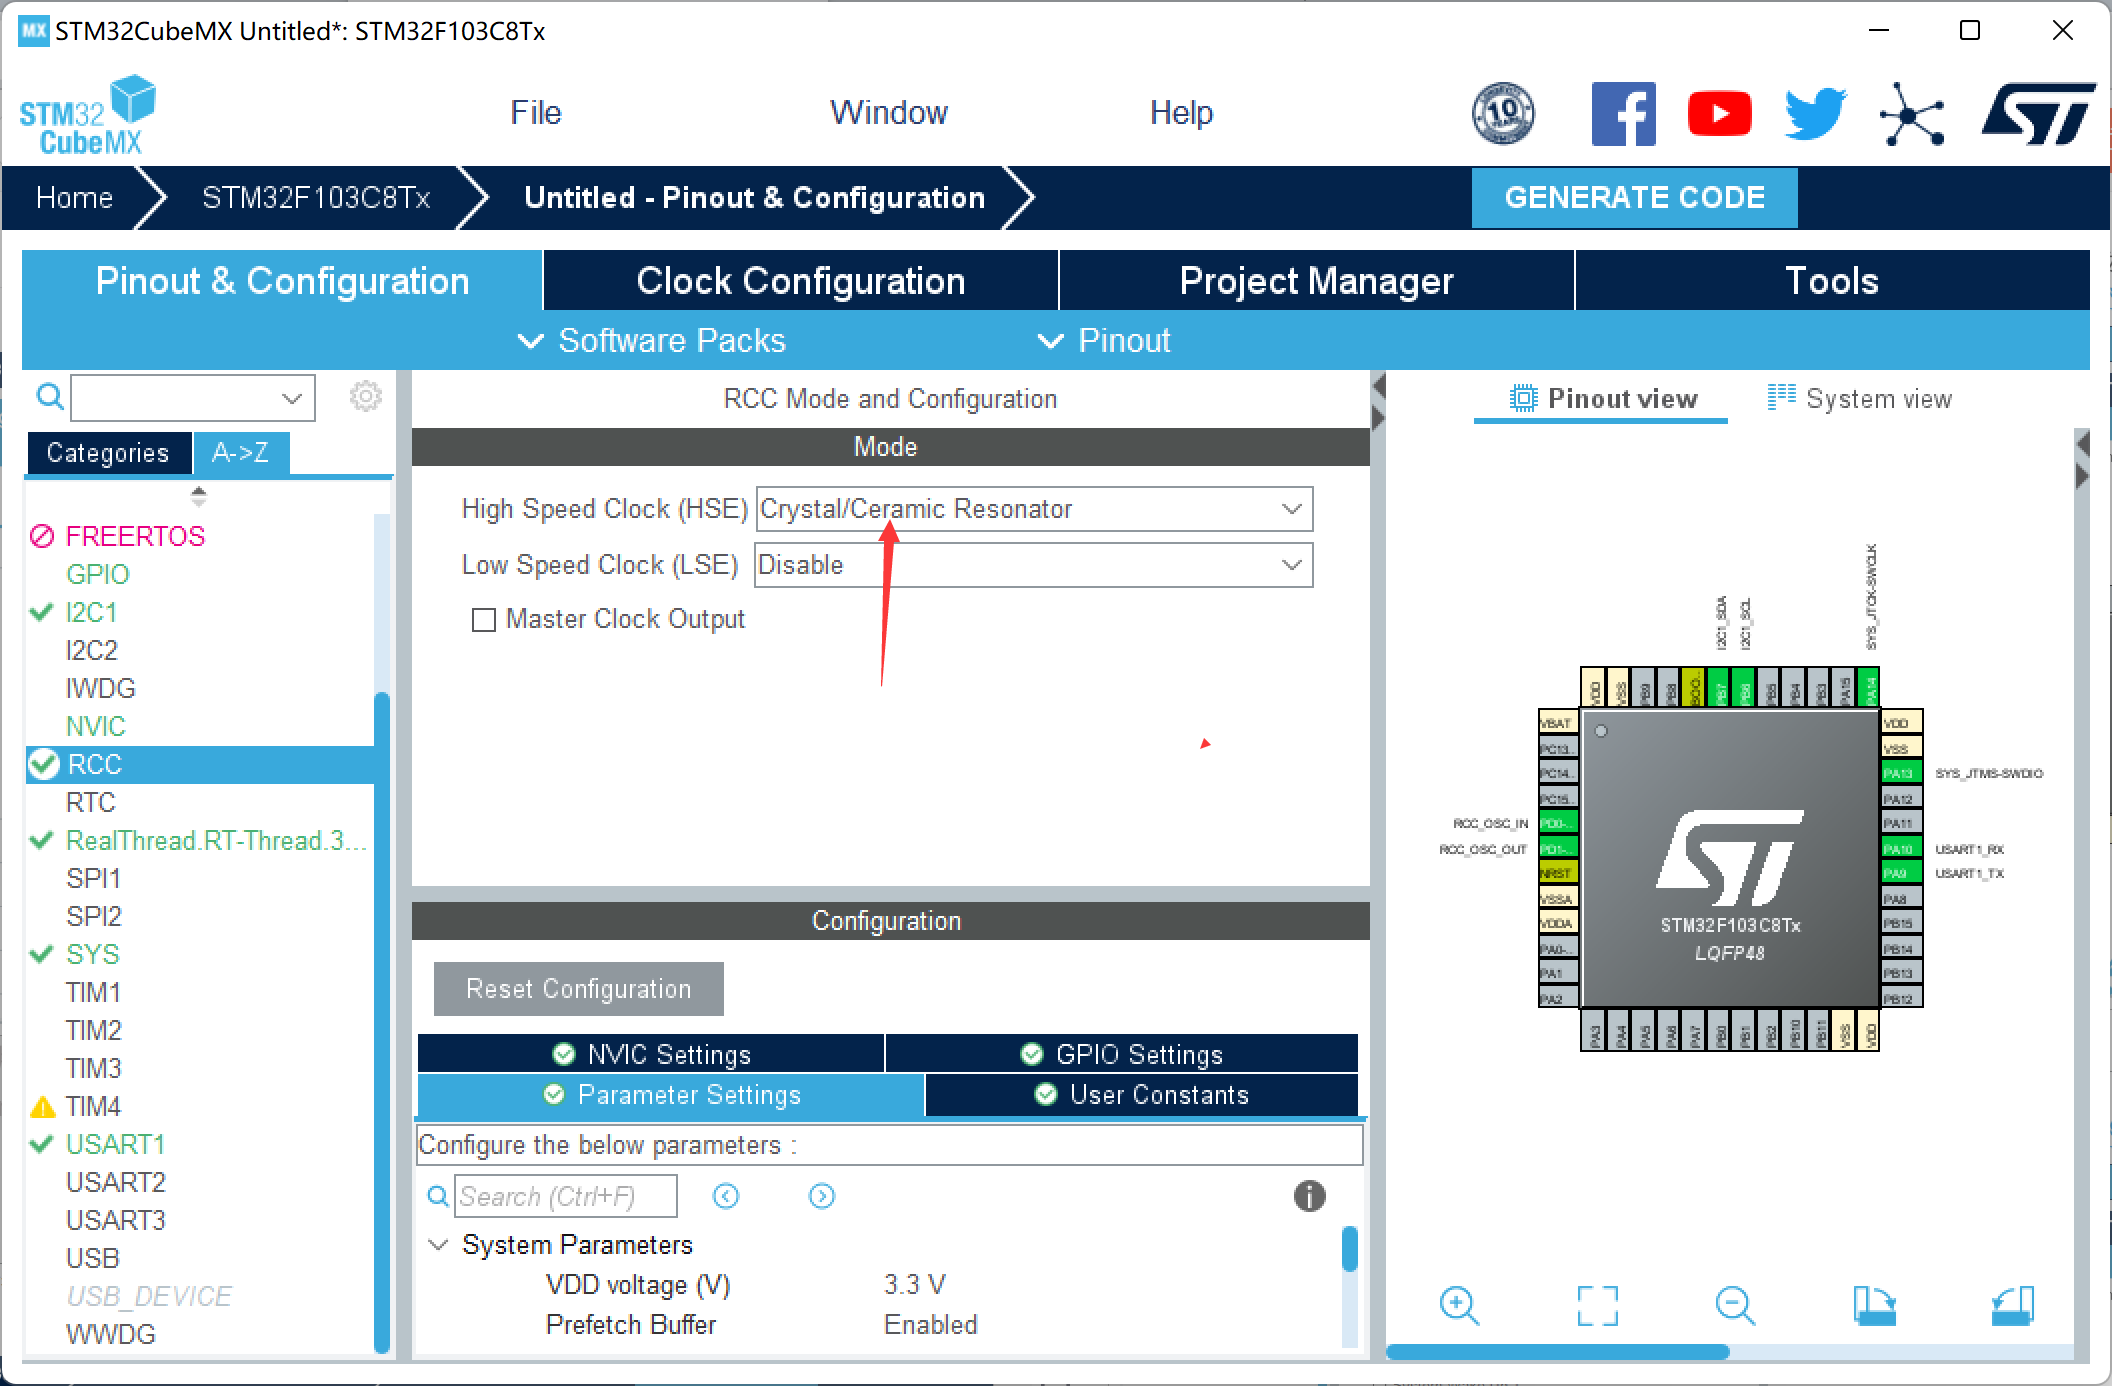Click the fit-to-screen frame icon

(1597, 1306)
